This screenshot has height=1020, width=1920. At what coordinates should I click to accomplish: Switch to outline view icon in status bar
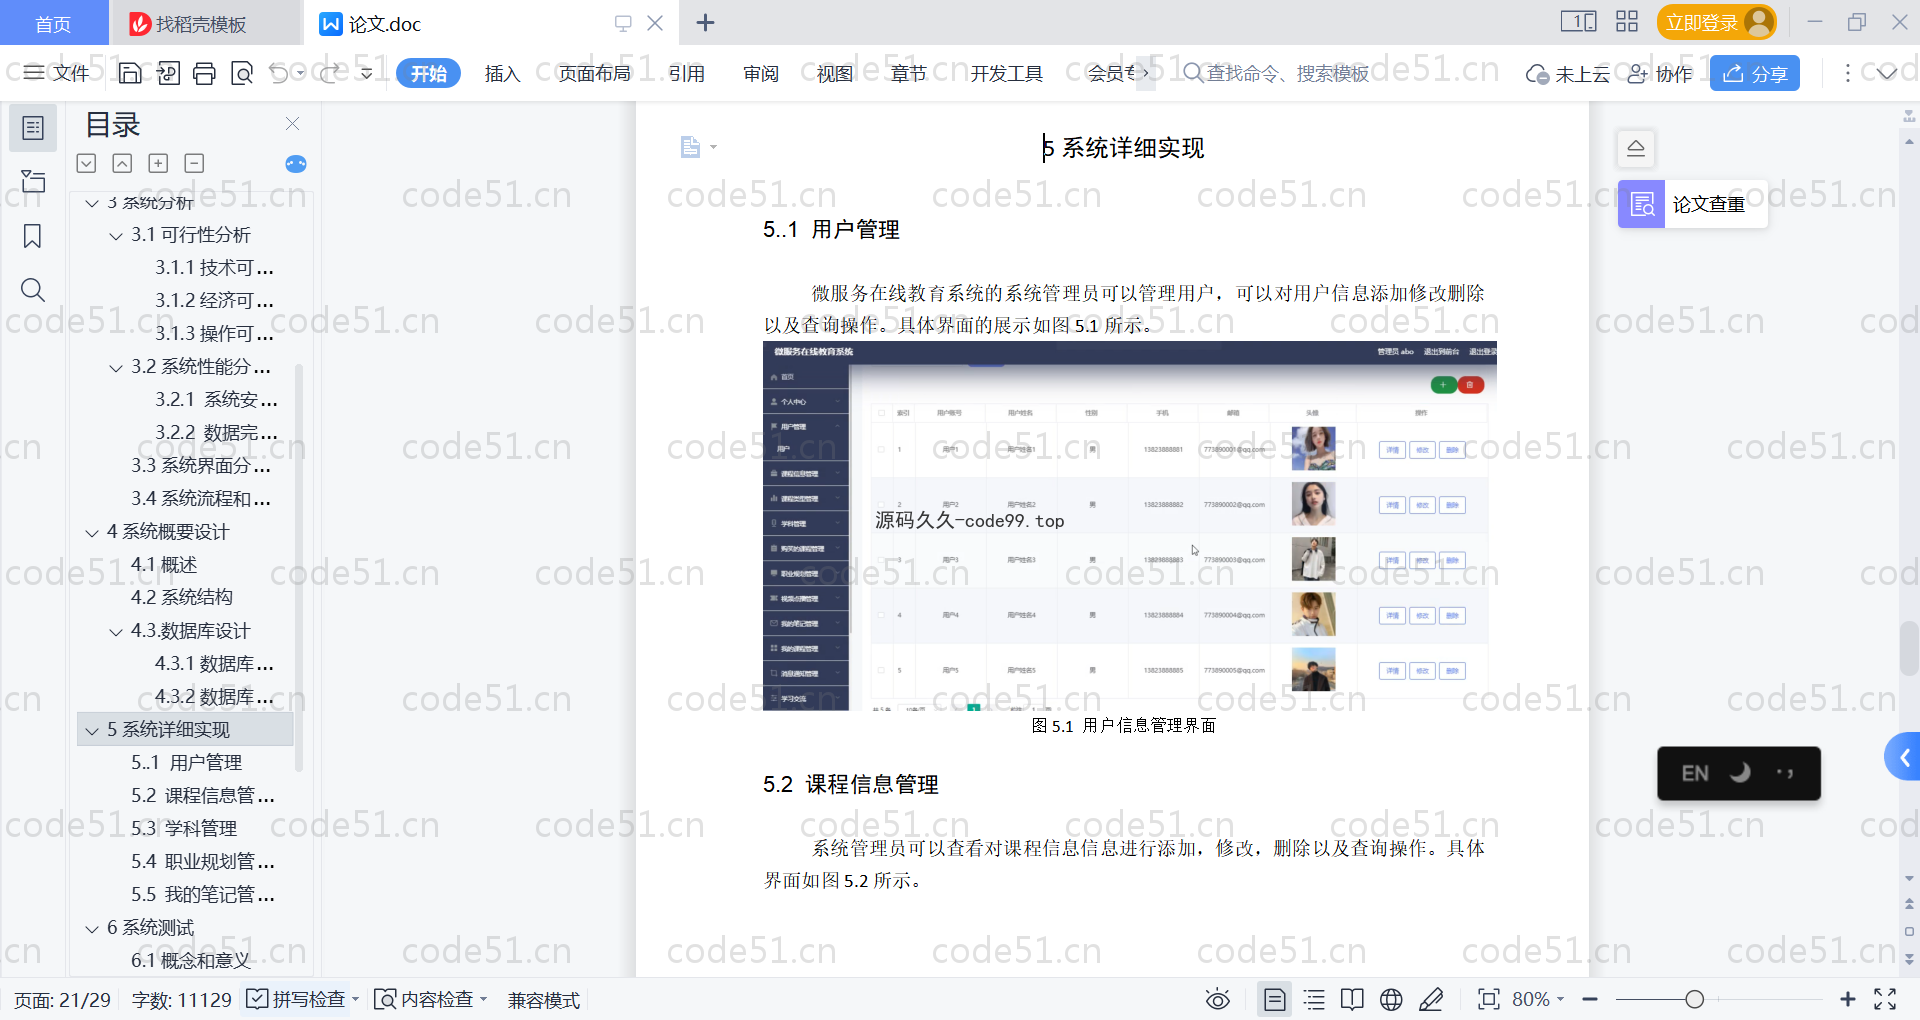point(1314,999)
